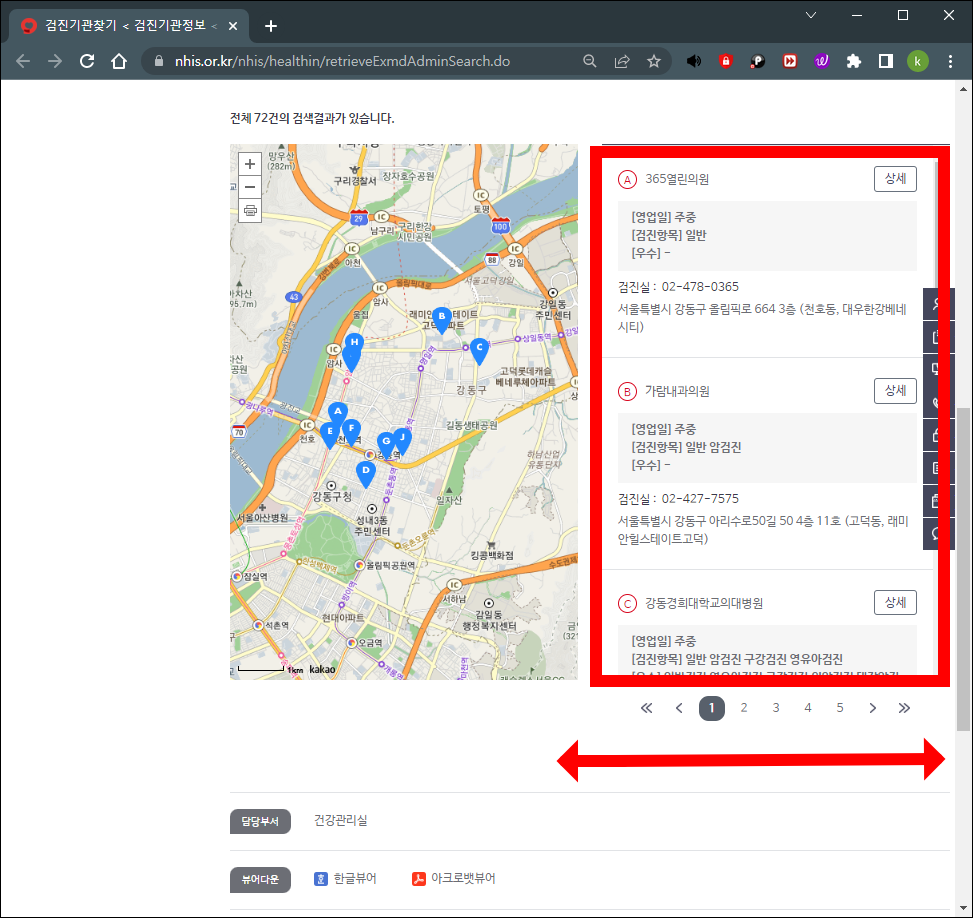Close the 검진기관찾기 tab

(233, 25)
